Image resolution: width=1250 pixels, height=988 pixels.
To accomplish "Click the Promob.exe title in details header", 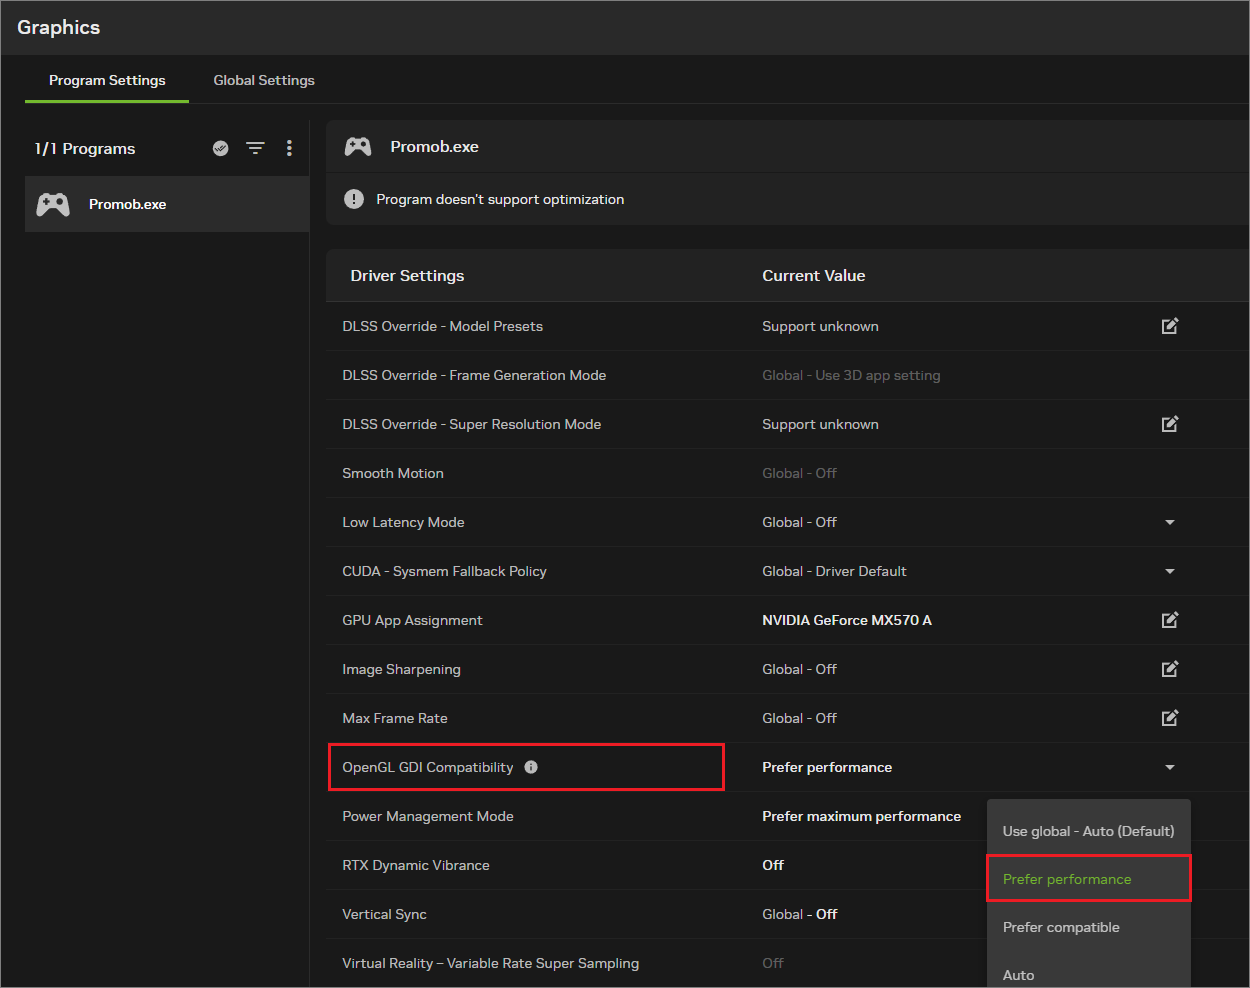I will 434,147.
